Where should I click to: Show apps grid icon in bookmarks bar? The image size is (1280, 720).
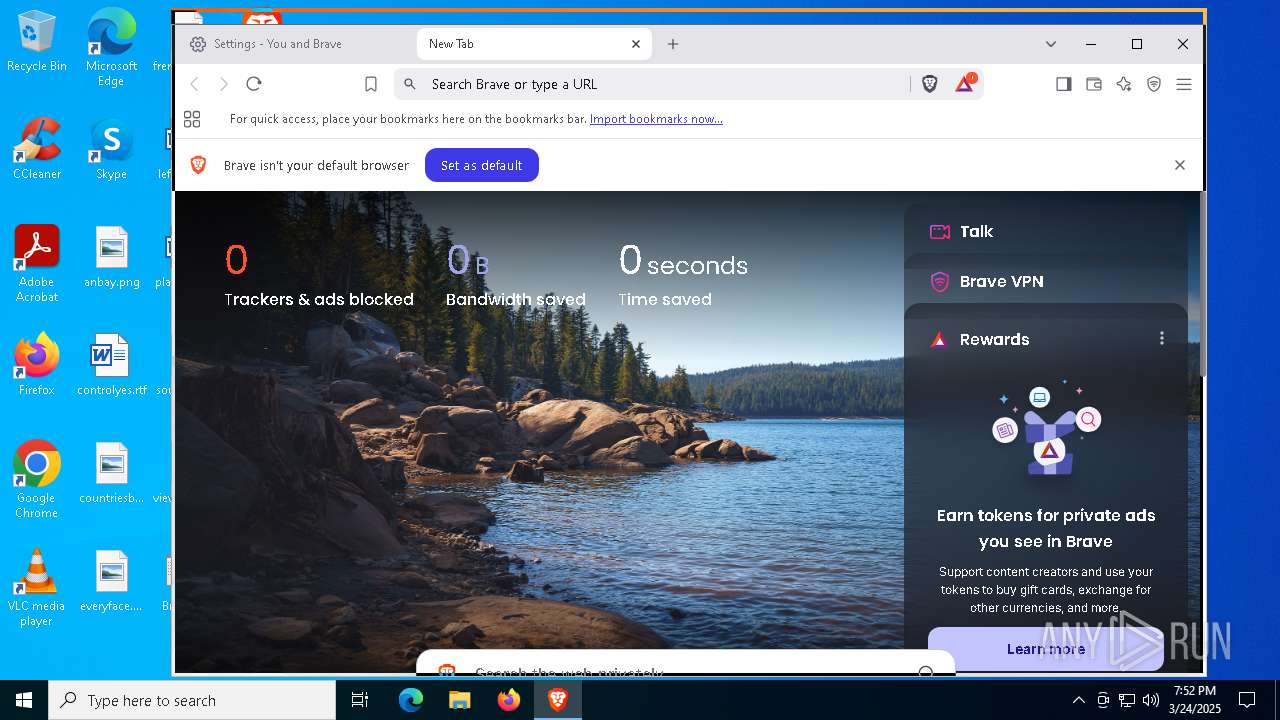pyautogui.click(x=192, y=119)
